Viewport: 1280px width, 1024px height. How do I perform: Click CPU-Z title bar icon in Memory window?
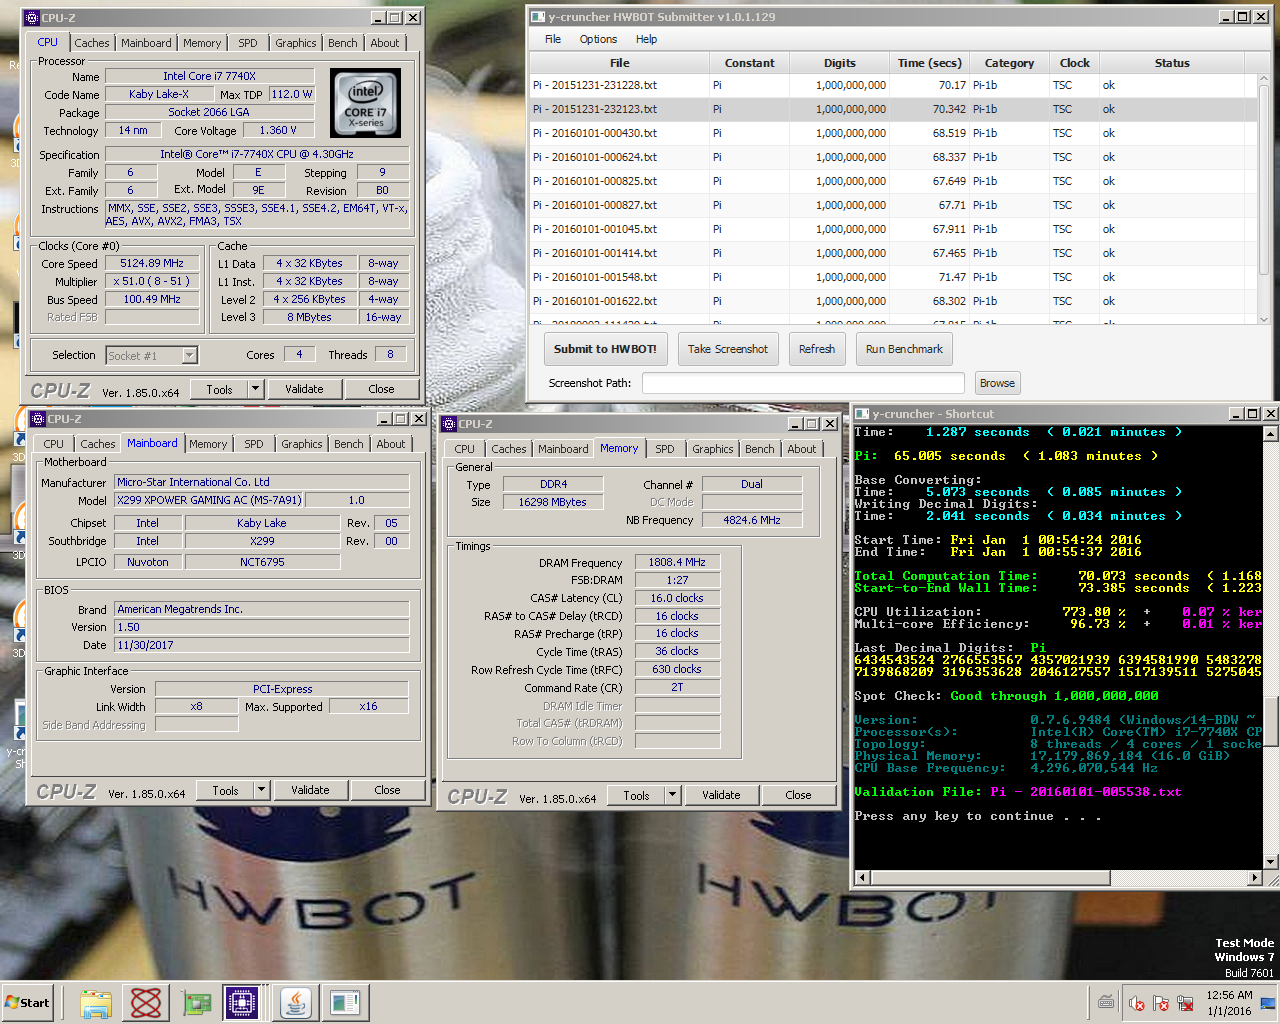pyautogui.click(x=450, y=424)
